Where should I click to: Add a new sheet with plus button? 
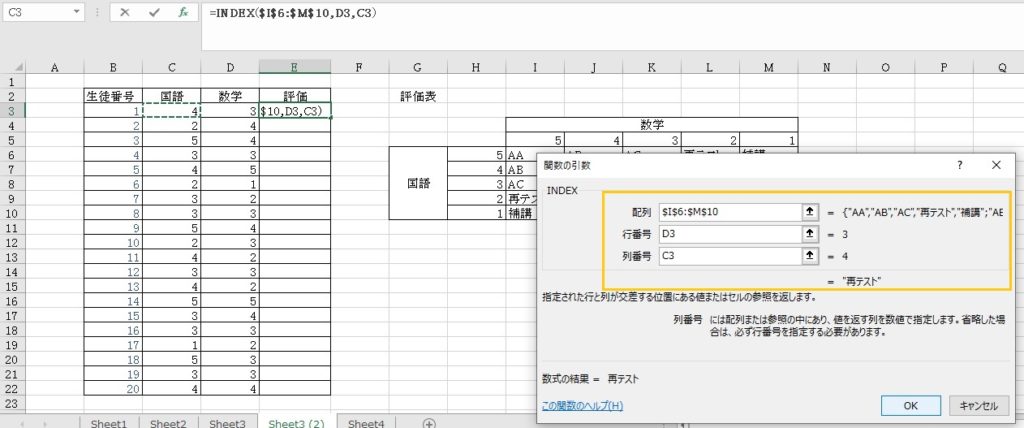click(429, 423)
